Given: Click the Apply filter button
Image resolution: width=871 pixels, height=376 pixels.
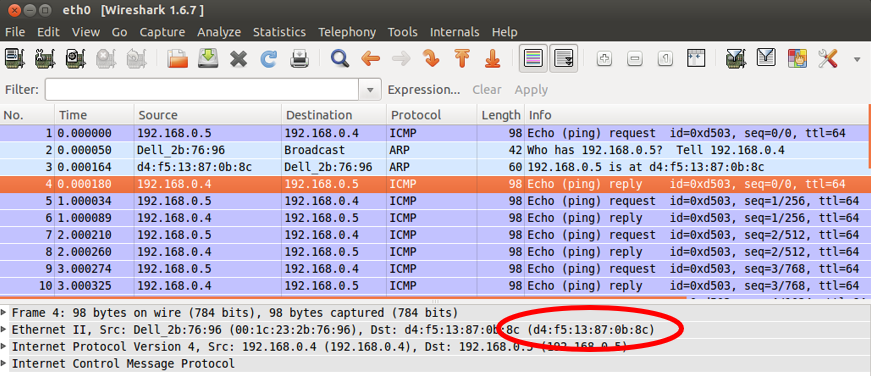Looking at the screenshot, I should tap(531, 89).
